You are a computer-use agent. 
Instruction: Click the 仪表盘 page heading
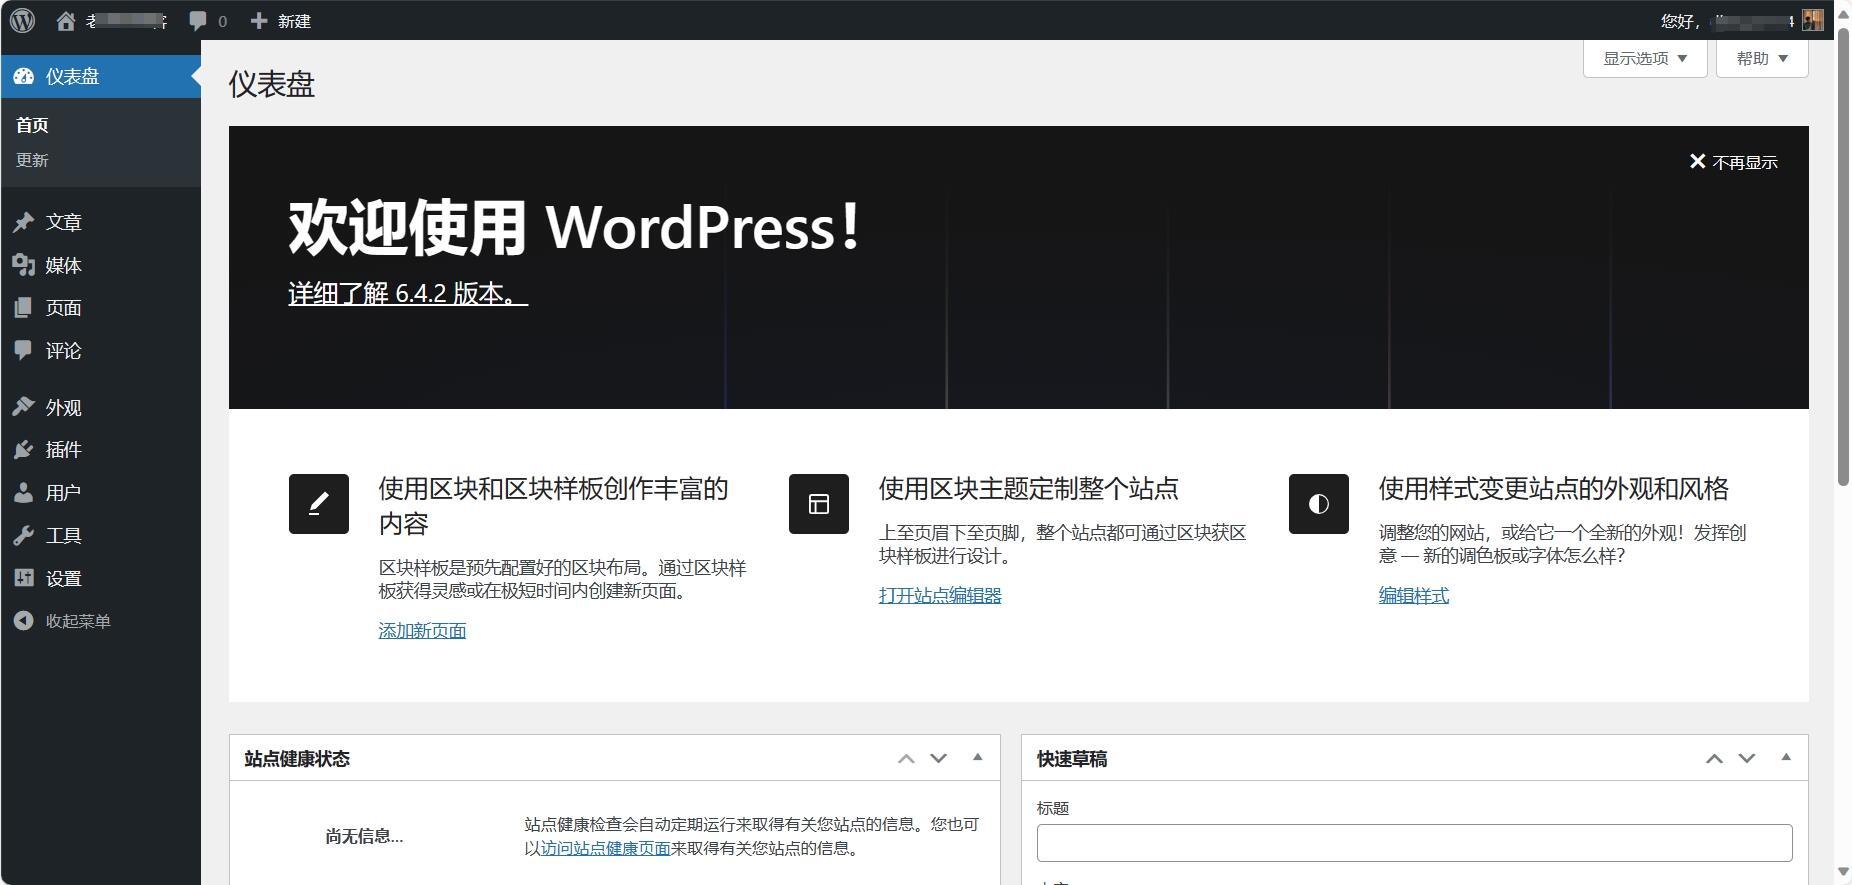(271, 84)
